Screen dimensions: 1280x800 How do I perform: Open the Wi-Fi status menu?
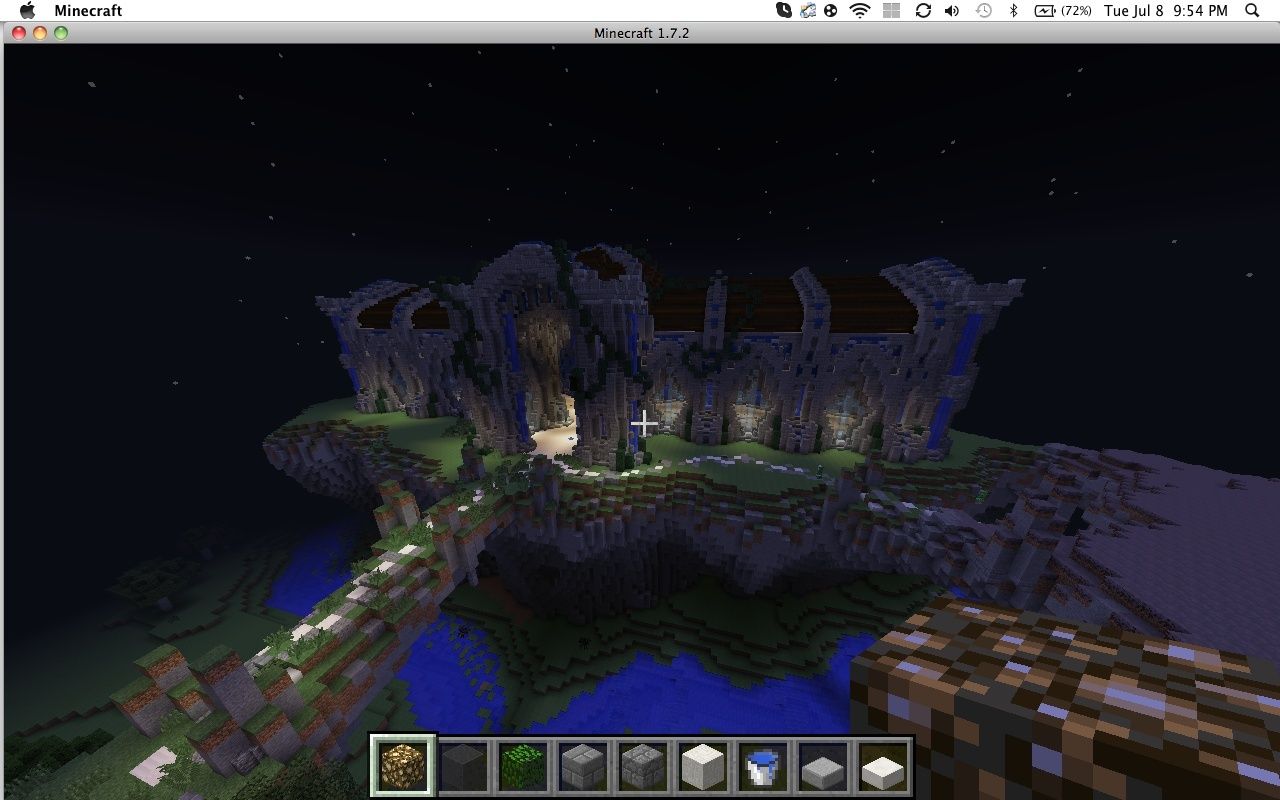(x=860, y=10)
